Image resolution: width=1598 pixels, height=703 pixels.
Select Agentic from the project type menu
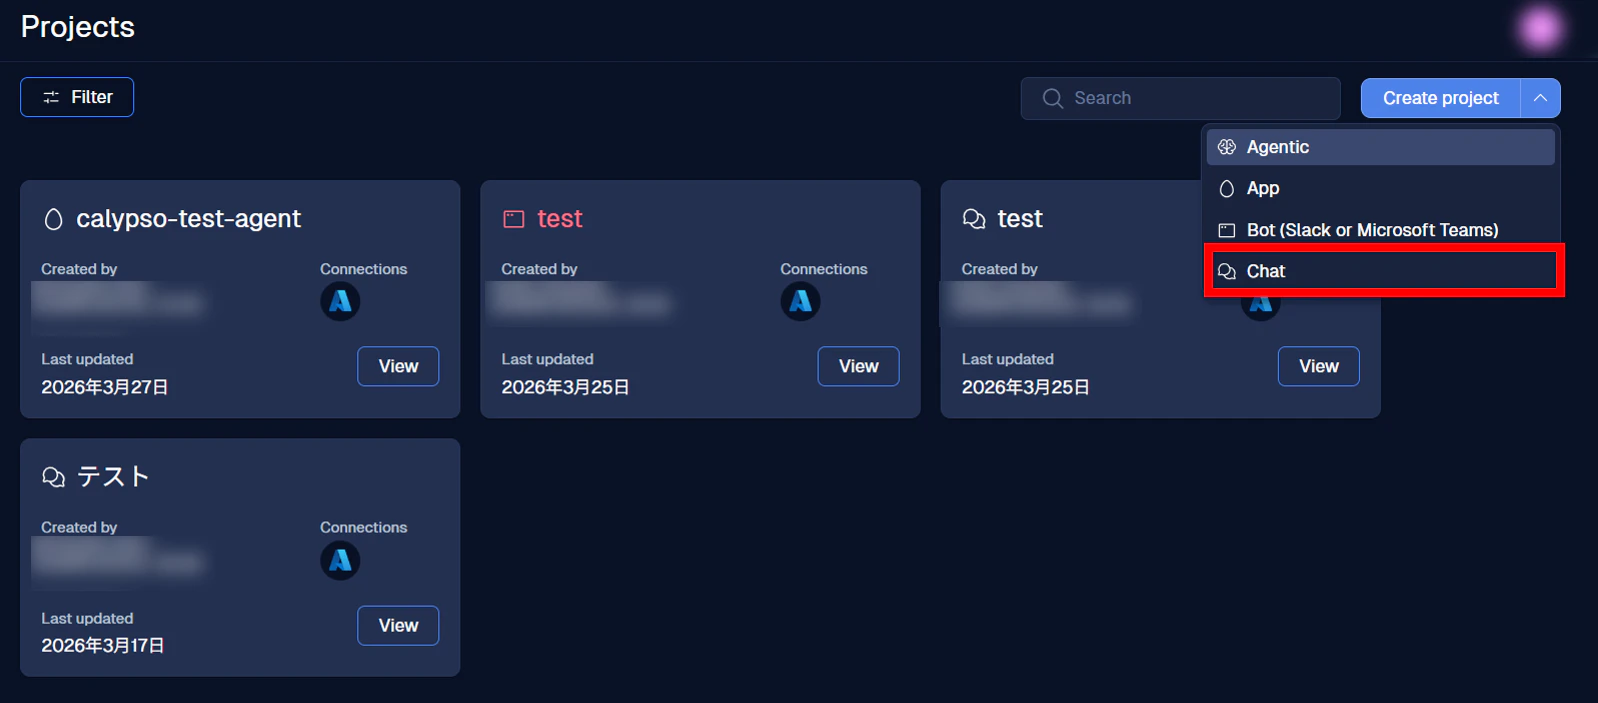[1380, 147]
